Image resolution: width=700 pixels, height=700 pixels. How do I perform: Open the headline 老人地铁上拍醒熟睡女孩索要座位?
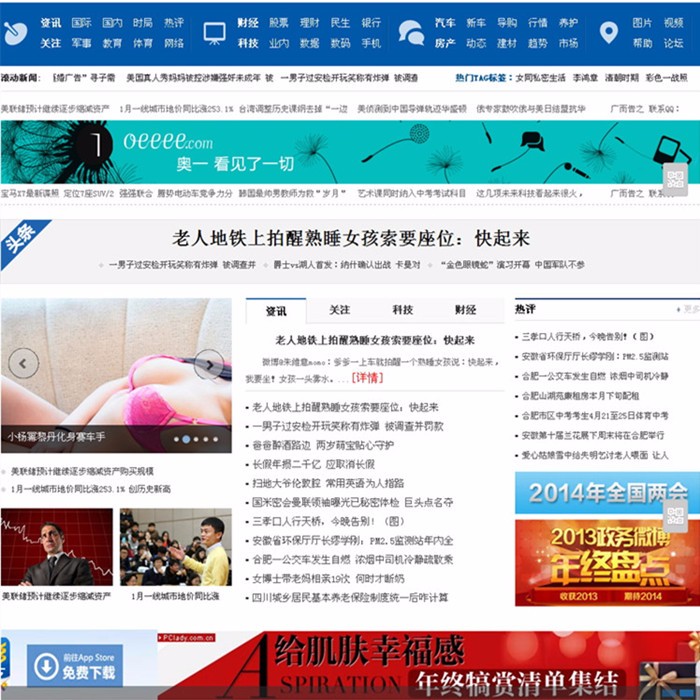tap(350, 238)
